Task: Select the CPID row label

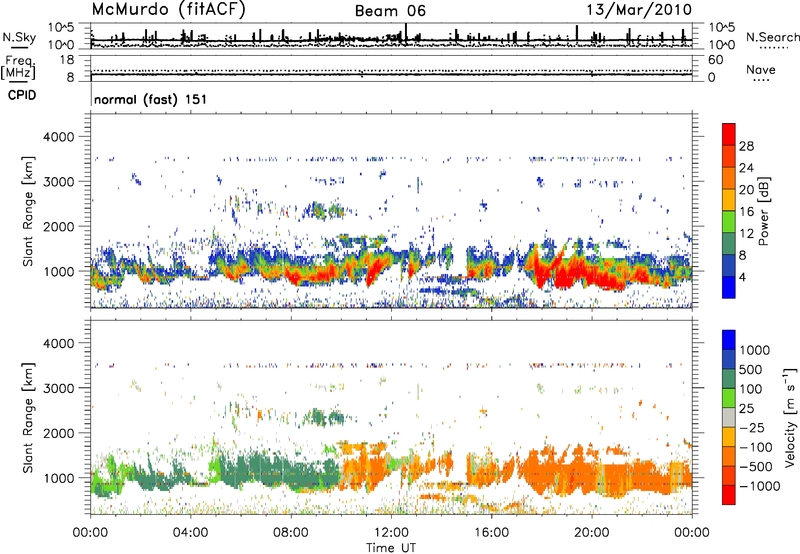Action: [x=22, y=95]
